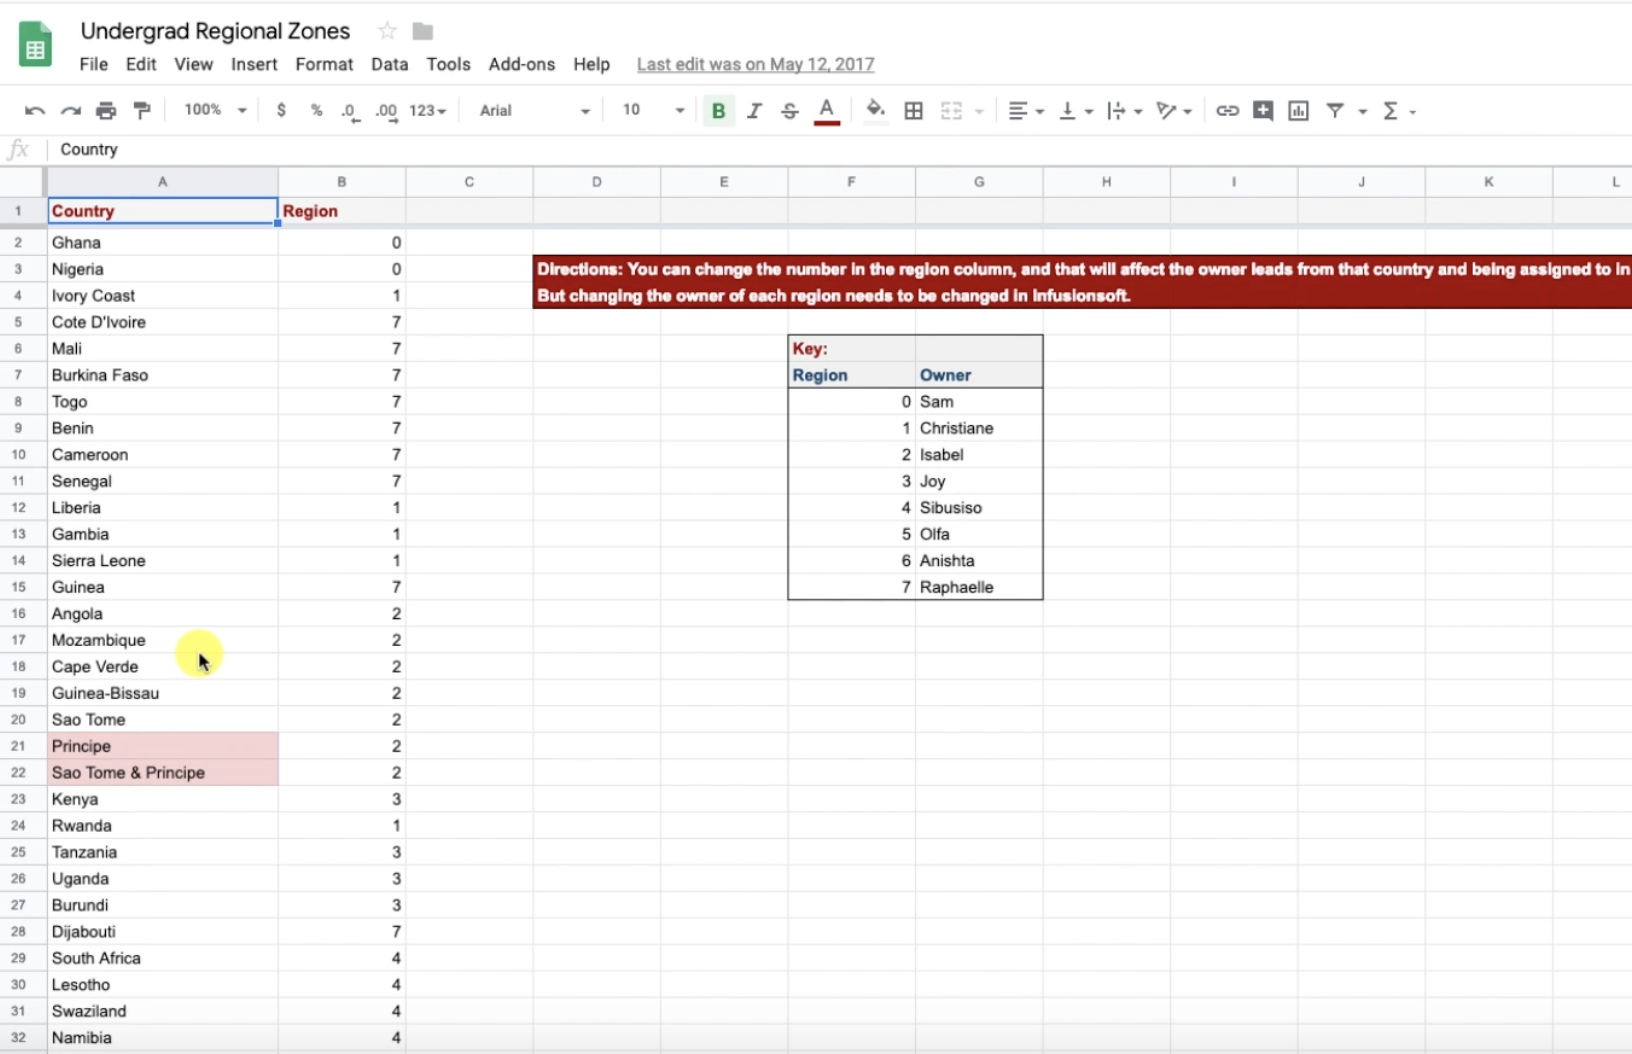The image size is (1632, 1054).
Task: Open the Arial font dropdown
Action: click(534, 111)
